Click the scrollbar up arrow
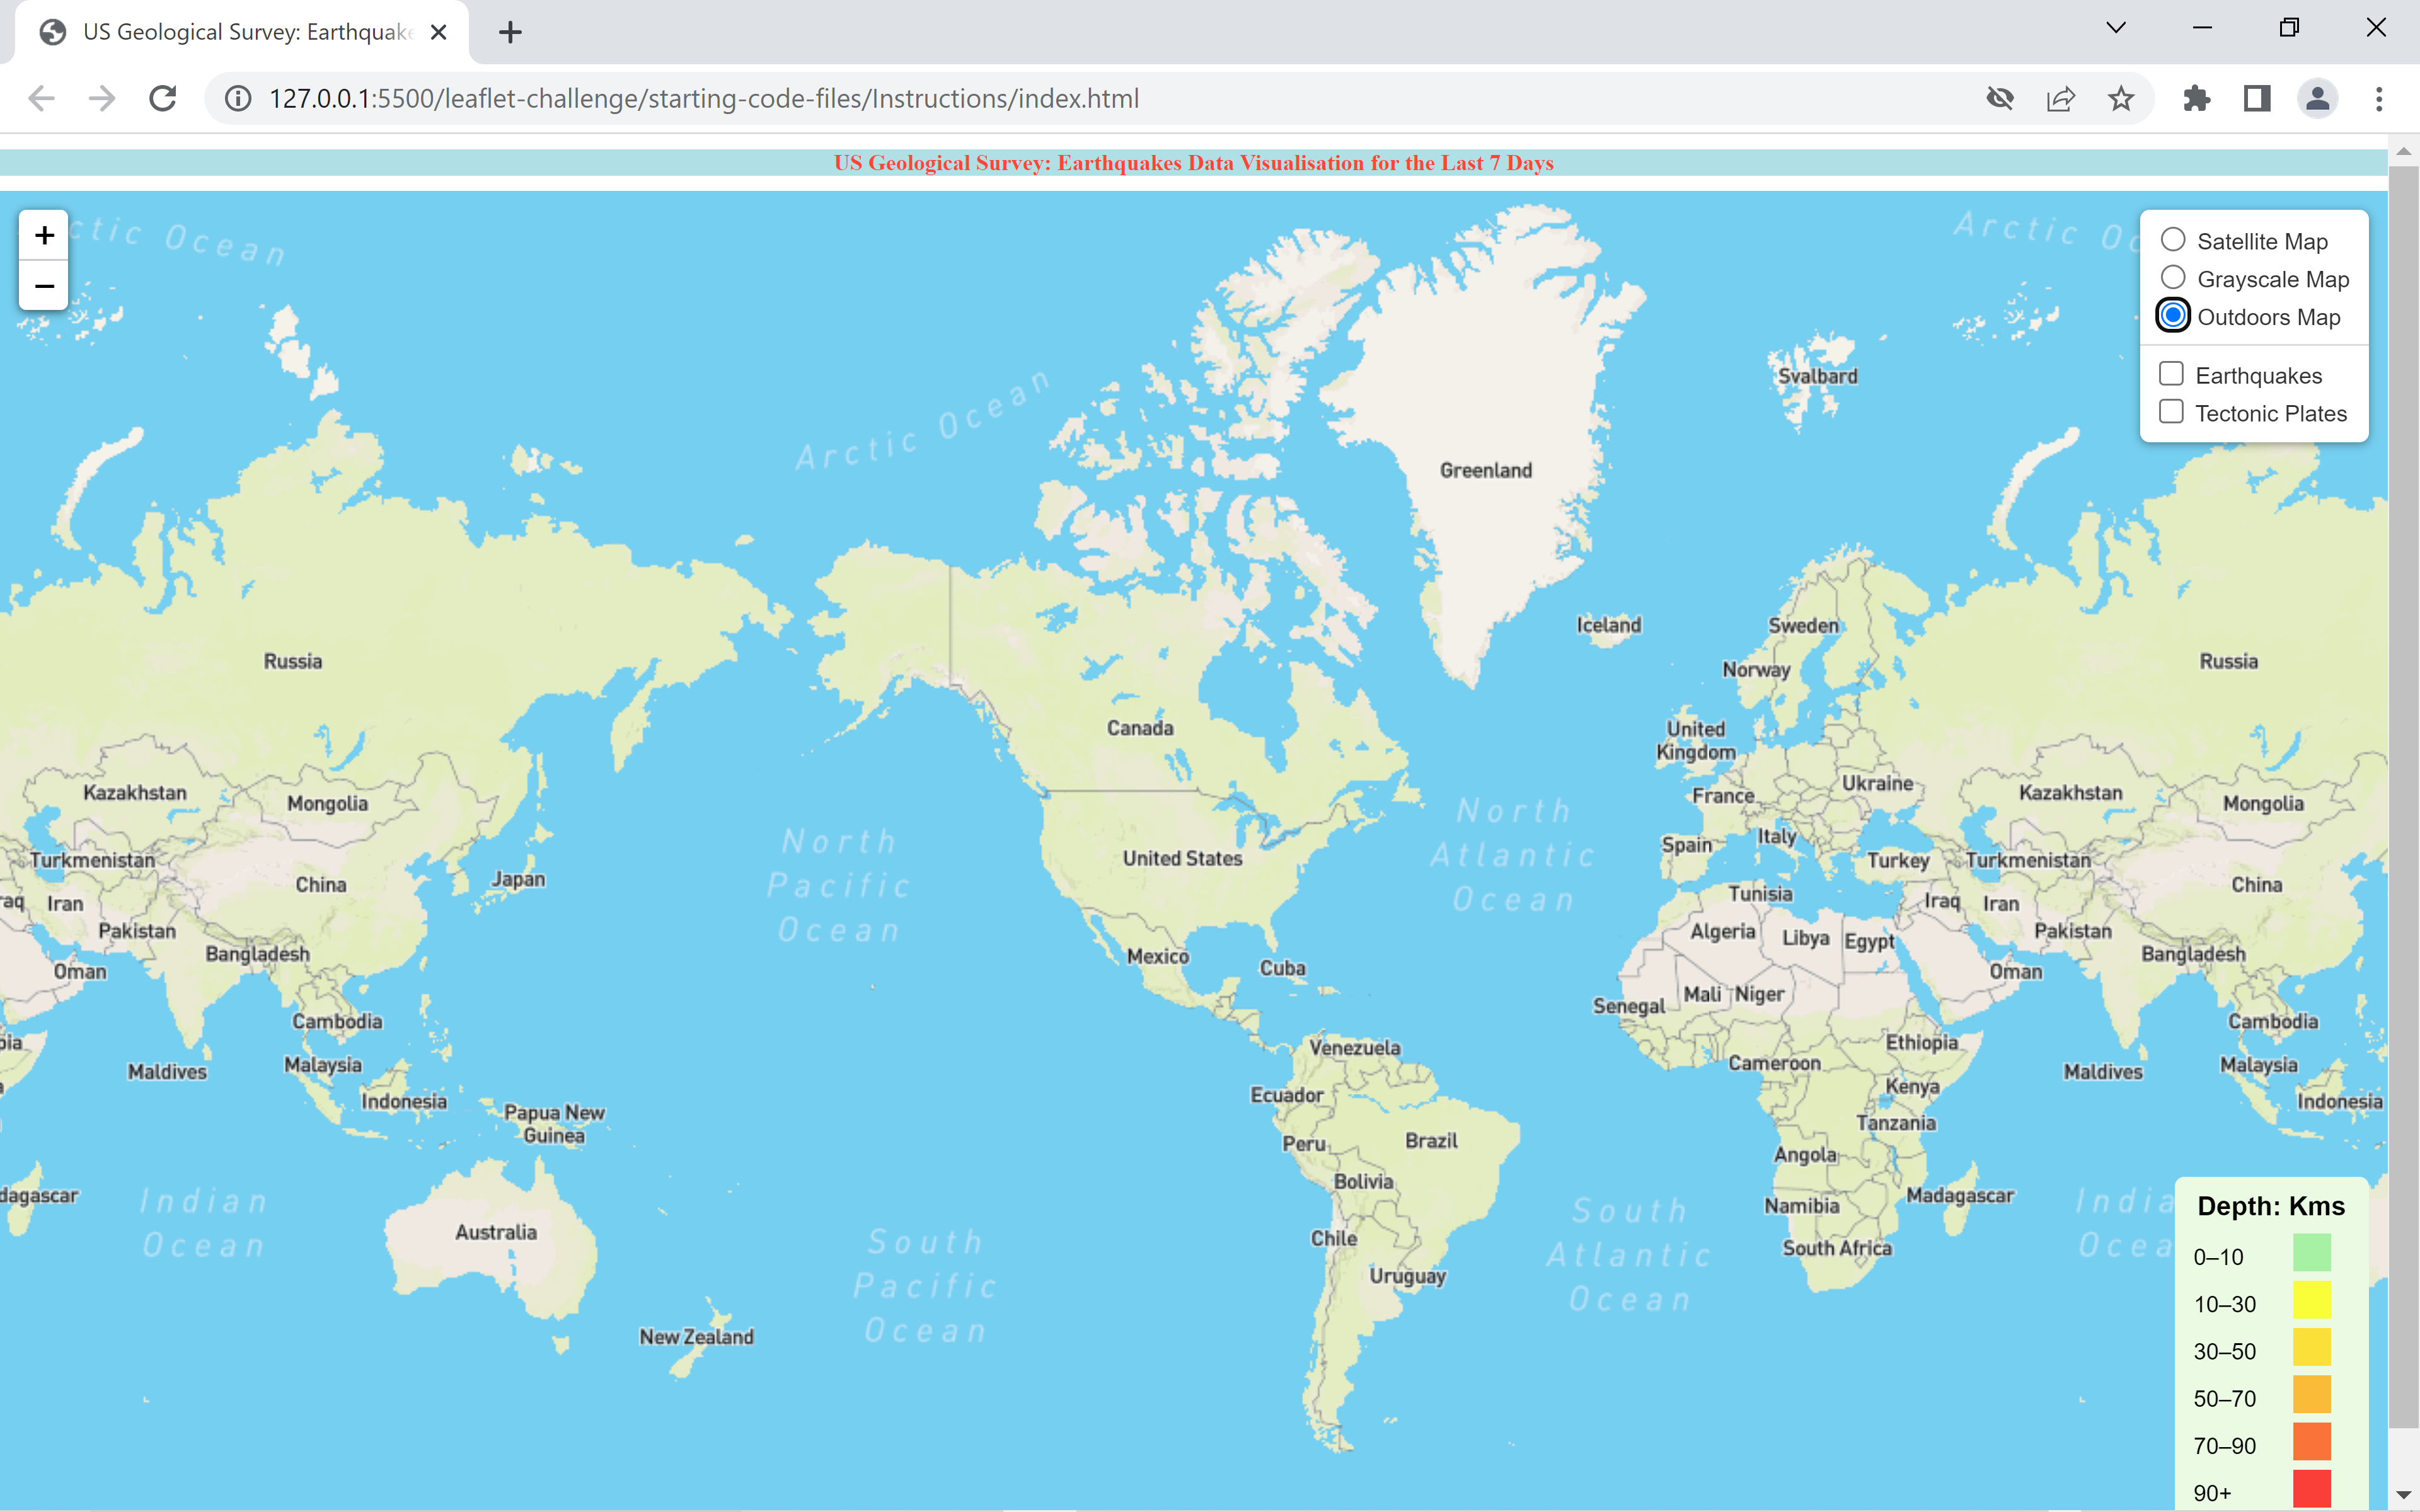This screenshot has width=2420, height=1512. (2404, 151)
